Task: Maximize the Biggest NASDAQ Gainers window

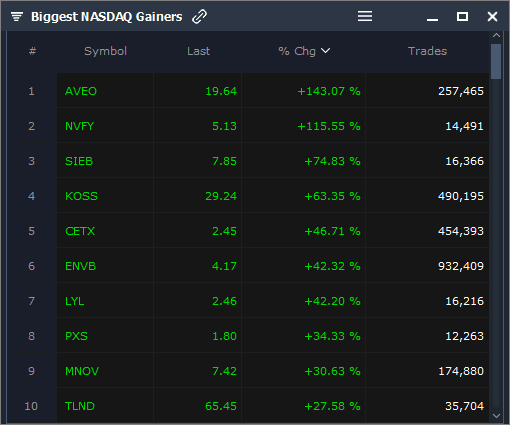Action: 462,16
